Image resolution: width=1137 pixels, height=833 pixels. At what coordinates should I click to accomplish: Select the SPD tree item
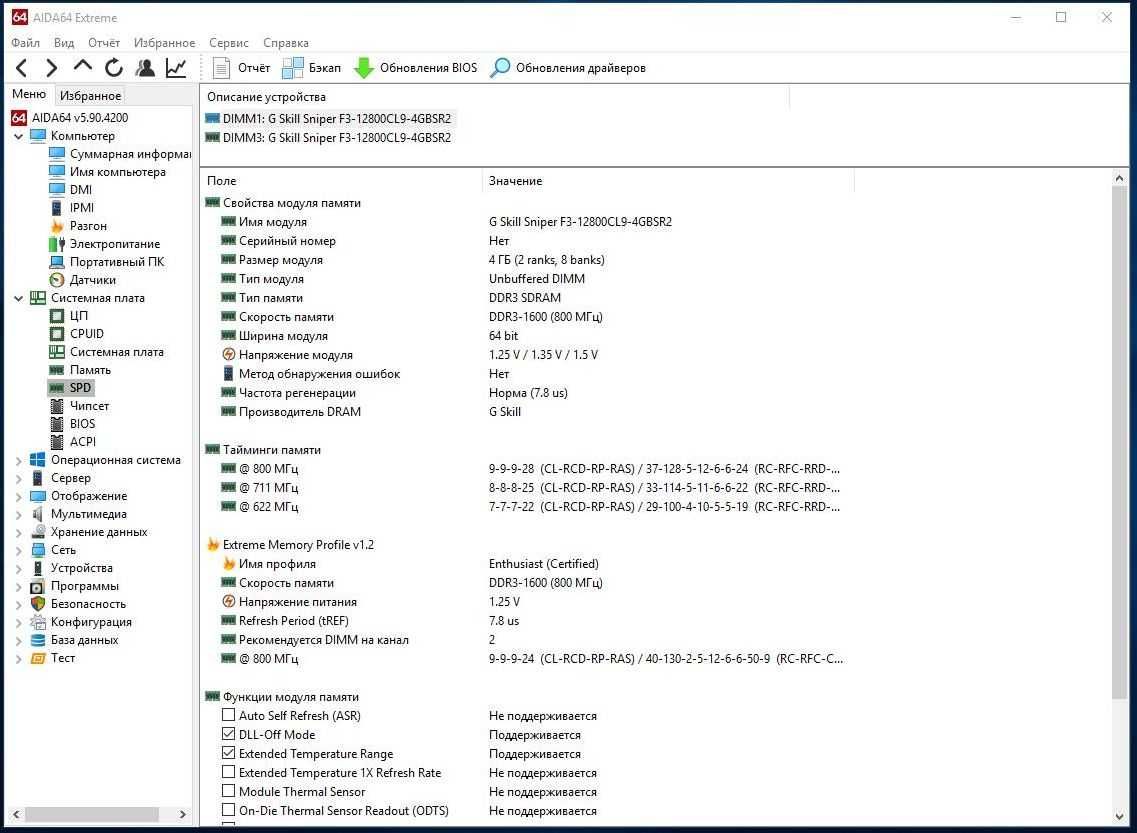[x=80, y=388]
